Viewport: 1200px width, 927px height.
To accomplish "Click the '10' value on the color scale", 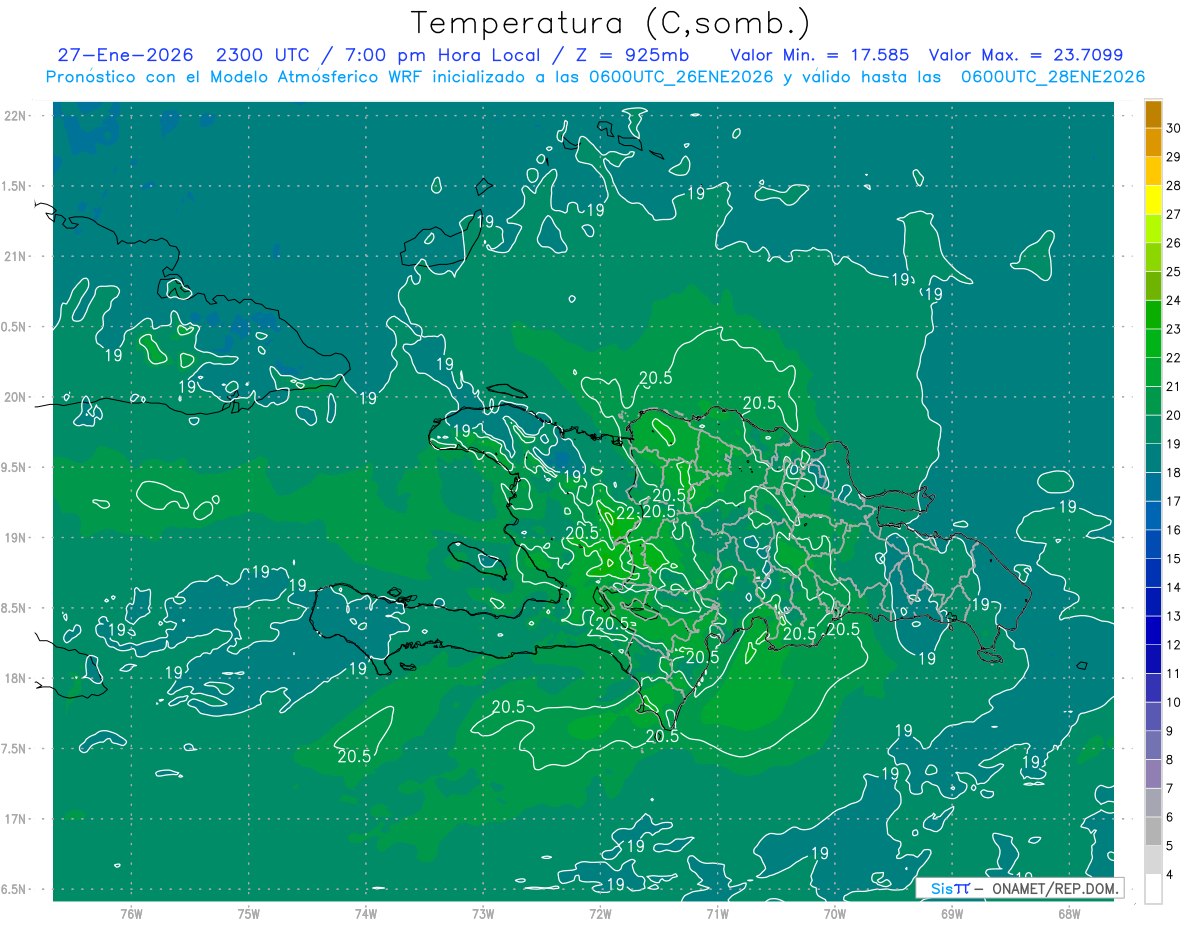I will pos(1175,702).
